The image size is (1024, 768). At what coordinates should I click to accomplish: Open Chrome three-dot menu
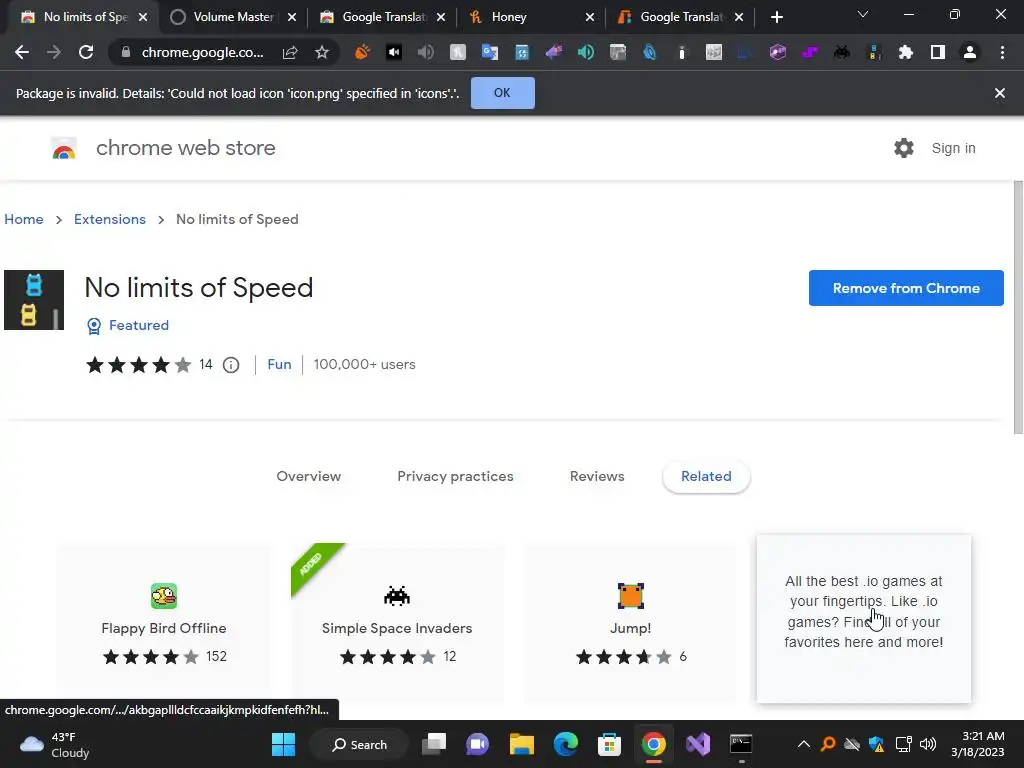pos(1002,52)
